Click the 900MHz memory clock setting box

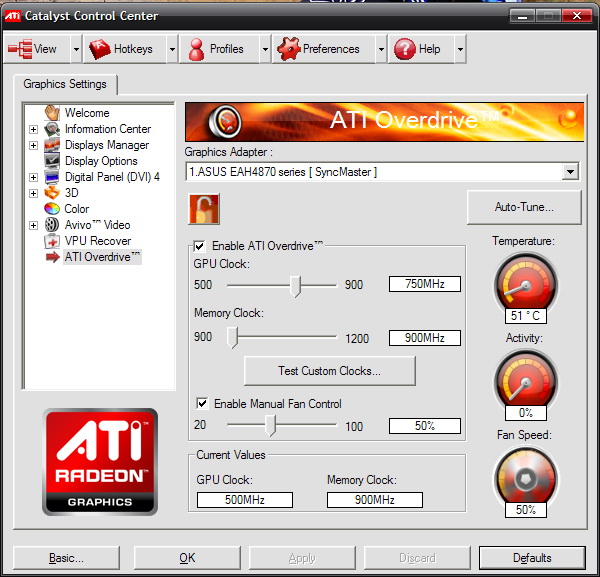pyautogui.click(x=425, y=338)
